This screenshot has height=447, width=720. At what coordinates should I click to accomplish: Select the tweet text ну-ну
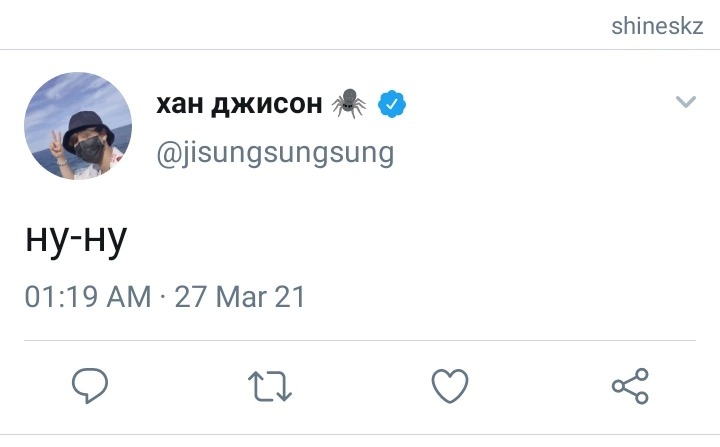76,239
